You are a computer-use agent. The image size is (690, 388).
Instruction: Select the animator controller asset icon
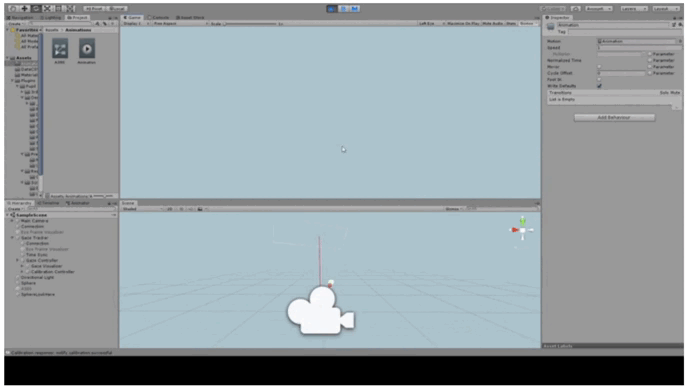coord(60,49)
